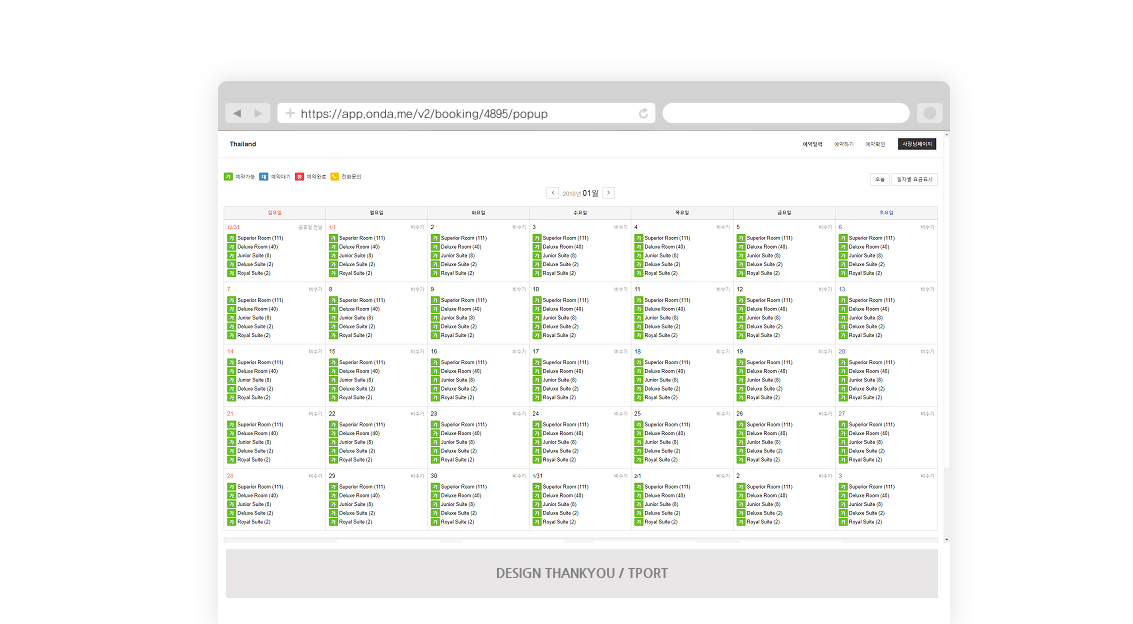1133x624 pixels.
Task: Click the DESIGN THANKYOU / TPORT banner
Action: (582, 573)
